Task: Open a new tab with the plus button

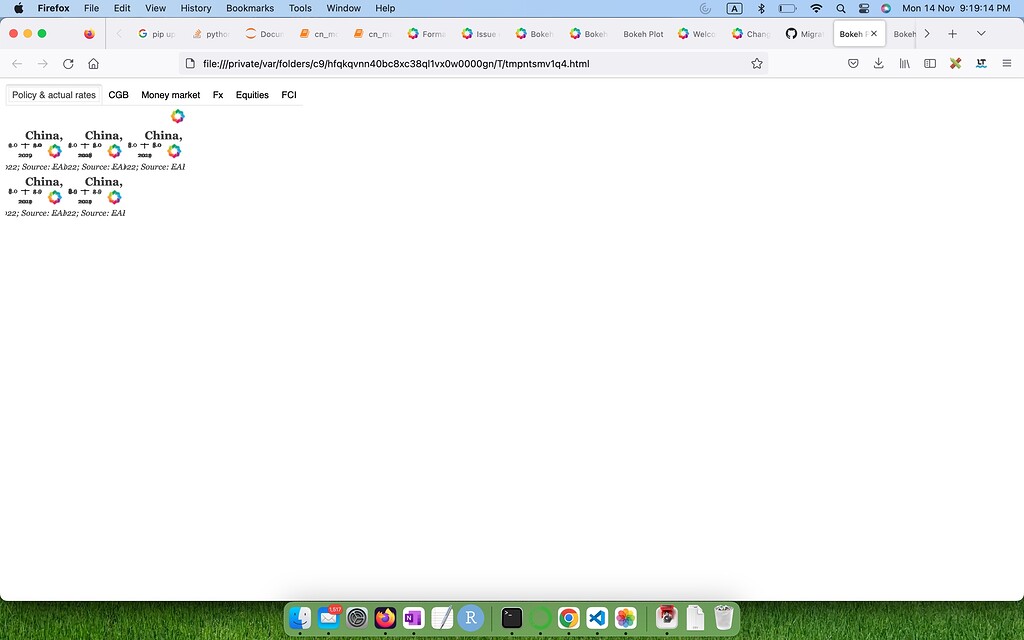Action: click(952, 33)
